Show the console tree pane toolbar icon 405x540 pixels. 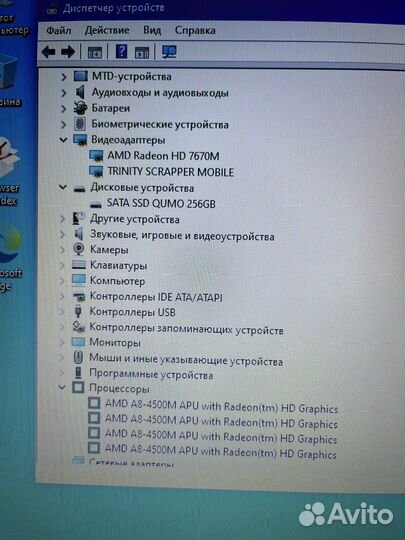(95, 52)
